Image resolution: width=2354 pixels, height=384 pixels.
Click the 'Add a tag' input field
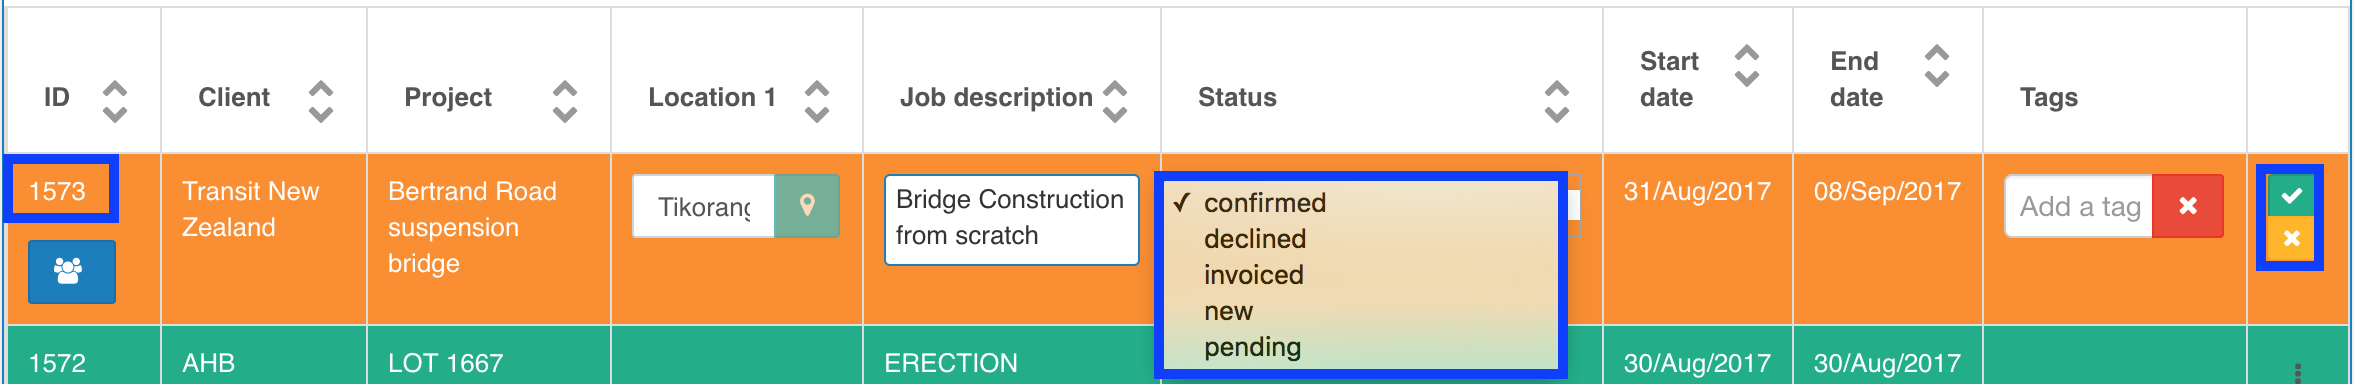click(2079, 206)
